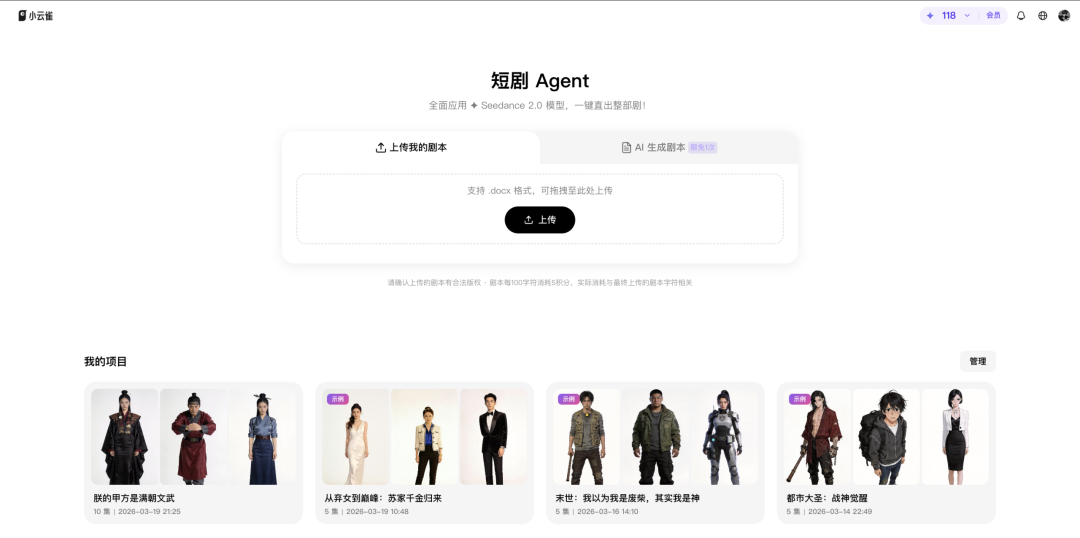
Task: Open the 从弃女到巅峰：苏家千金归来 project
Action: (424, 453)
